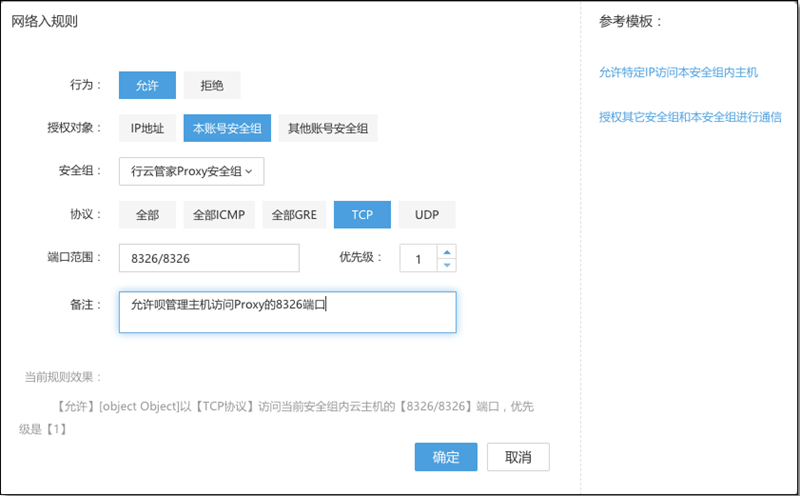Open the 授权其它安全组和本安全组进行通信 template link

pos(690,117)
